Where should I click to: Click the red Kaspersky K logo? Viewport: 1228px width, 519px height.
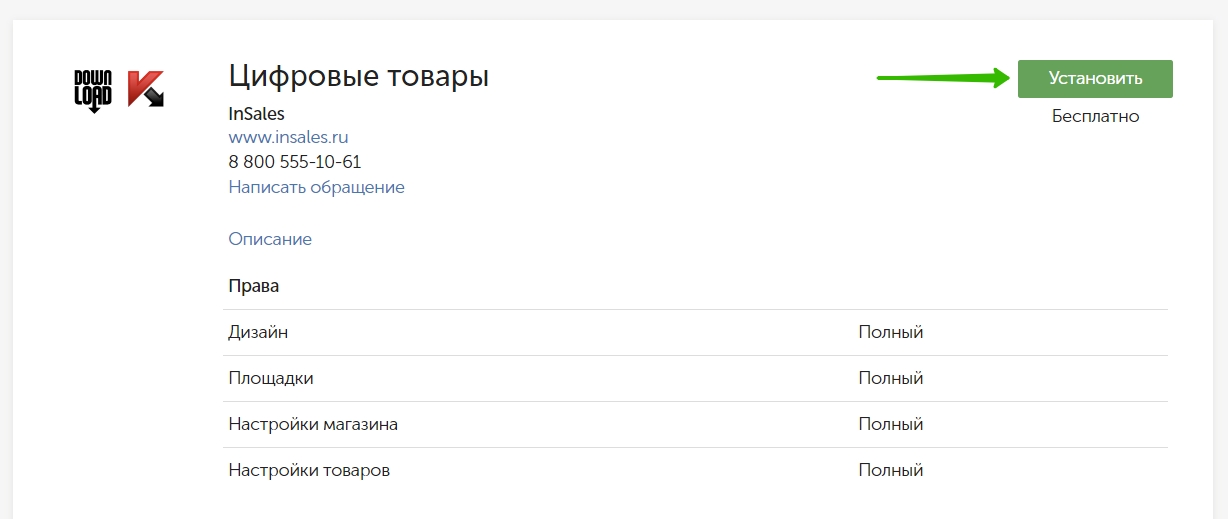click(x=146, y=89)
